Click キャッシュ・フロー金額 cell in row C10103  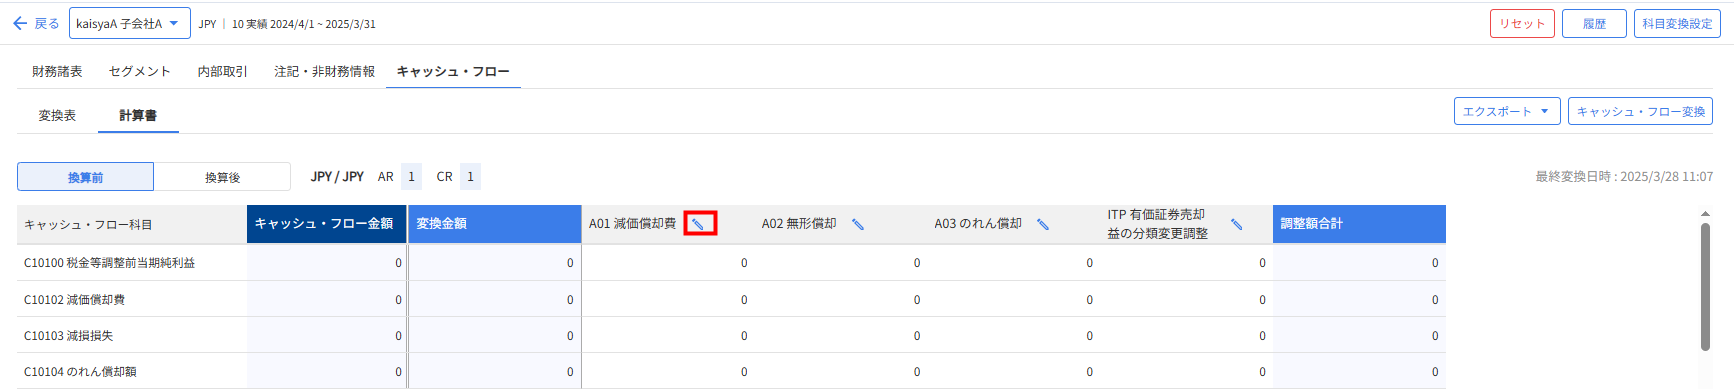[x=327, y=335]
